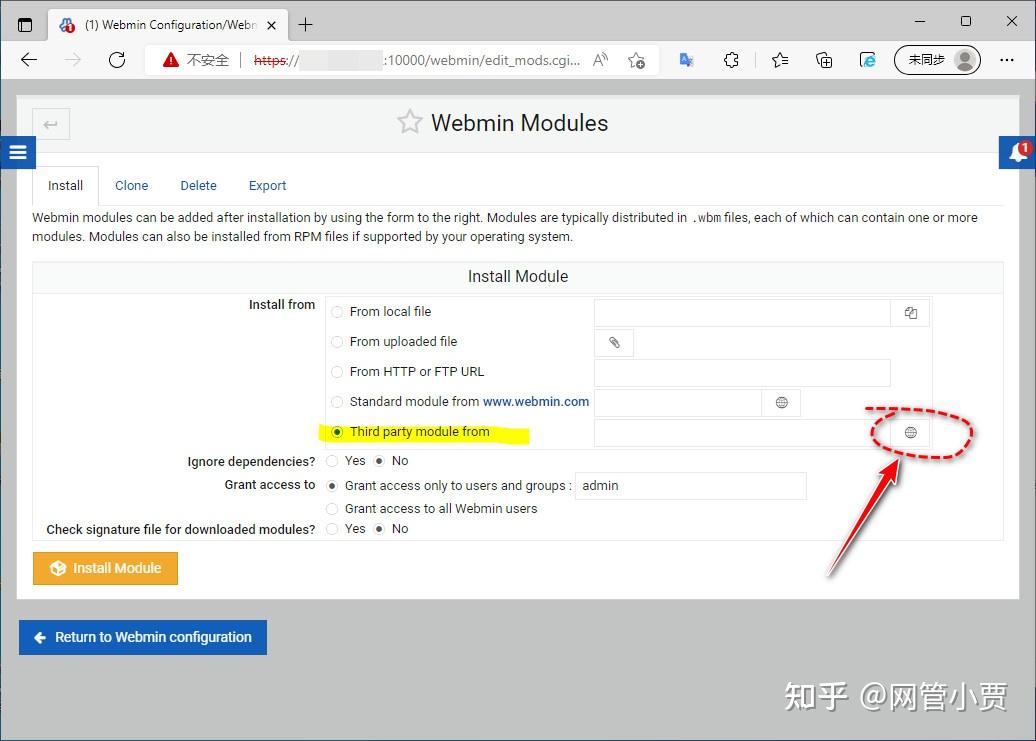Switch to the Export tab
This screenshot has height=741, width=1036.
267,185
